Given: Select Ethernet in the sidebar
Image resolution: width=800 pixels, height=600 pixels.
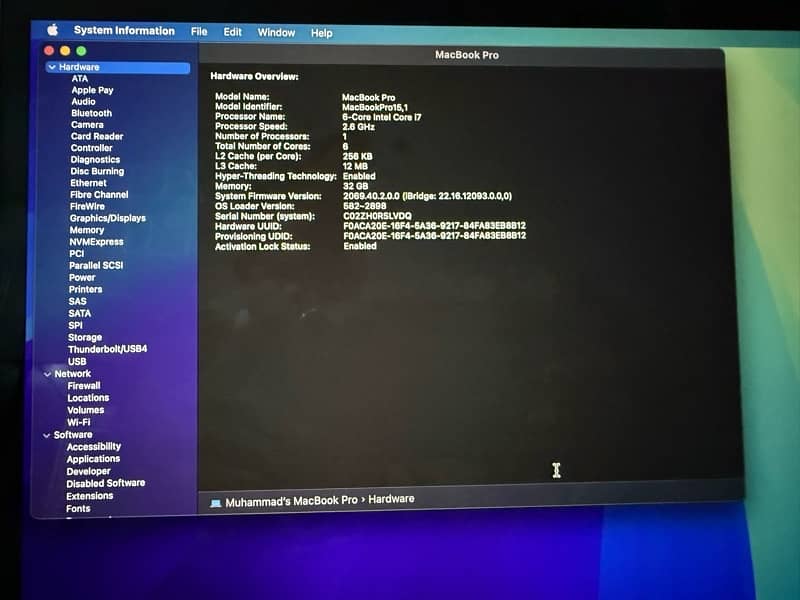Looking at the screenshot, I should (88, 183).
